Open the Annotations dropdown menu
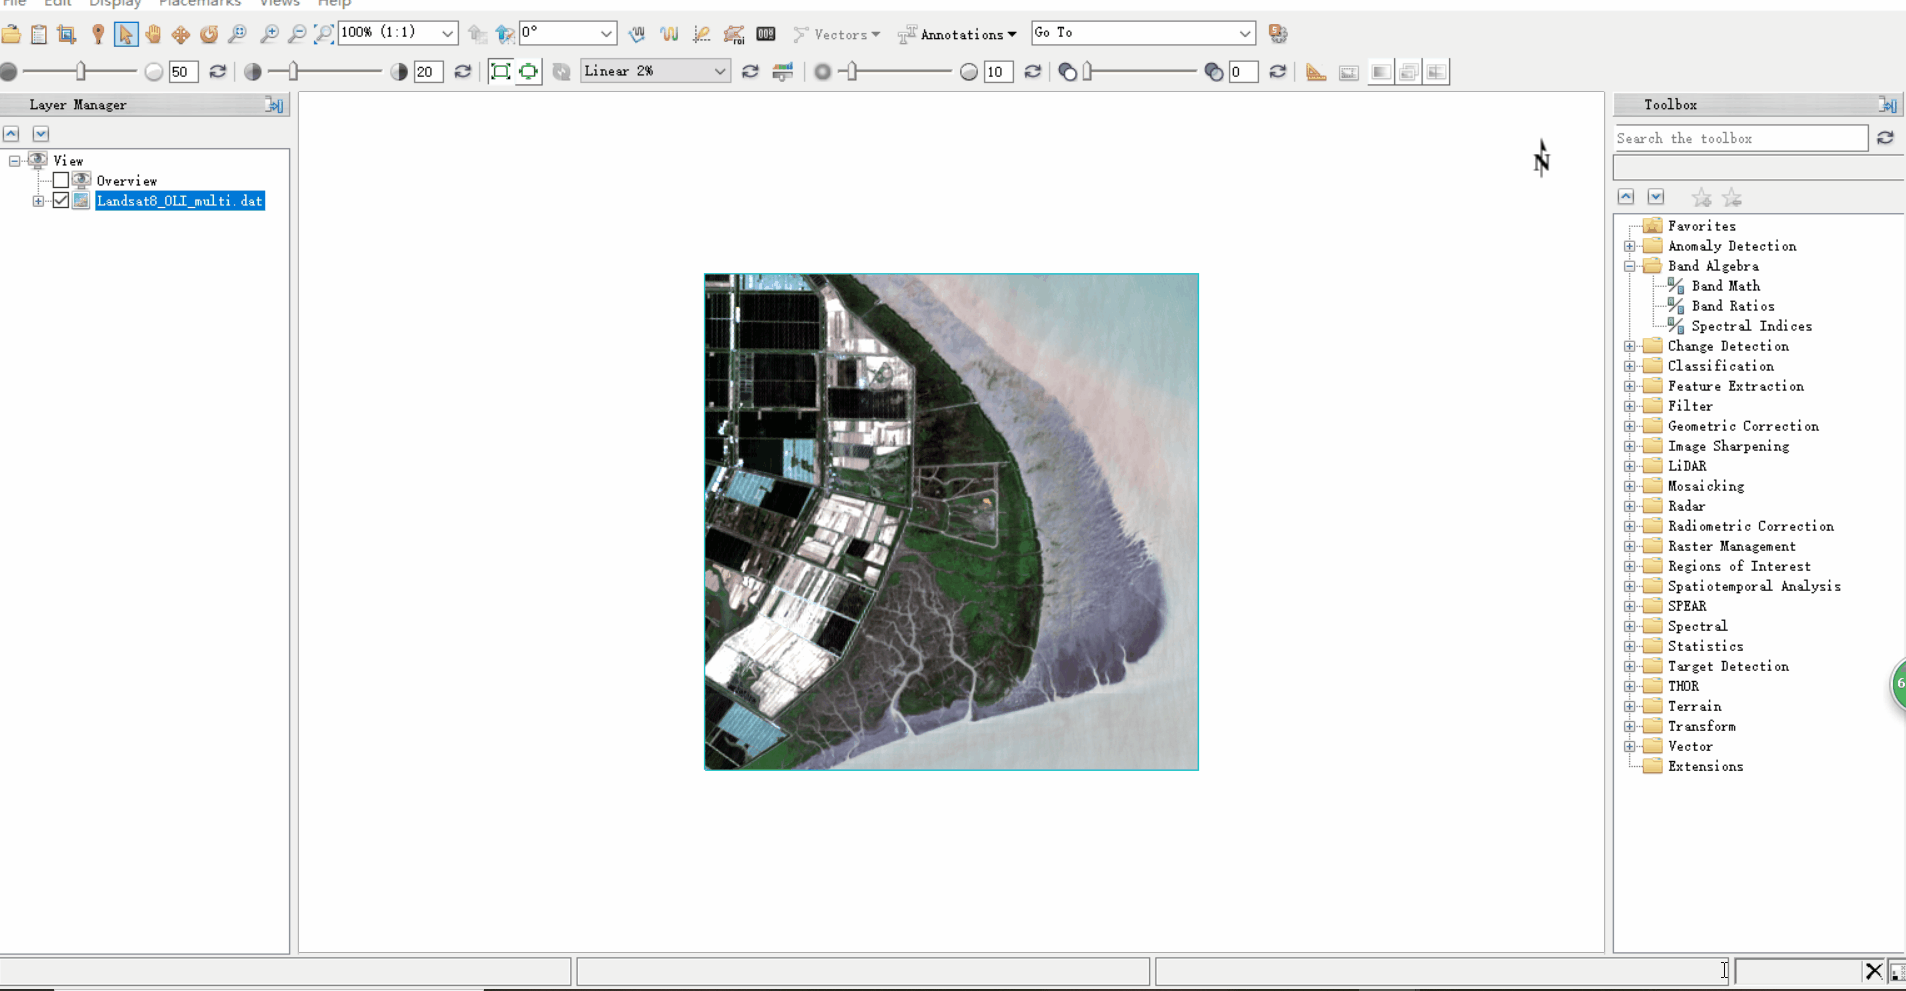The image size is (1906, 991). [957, 35]
